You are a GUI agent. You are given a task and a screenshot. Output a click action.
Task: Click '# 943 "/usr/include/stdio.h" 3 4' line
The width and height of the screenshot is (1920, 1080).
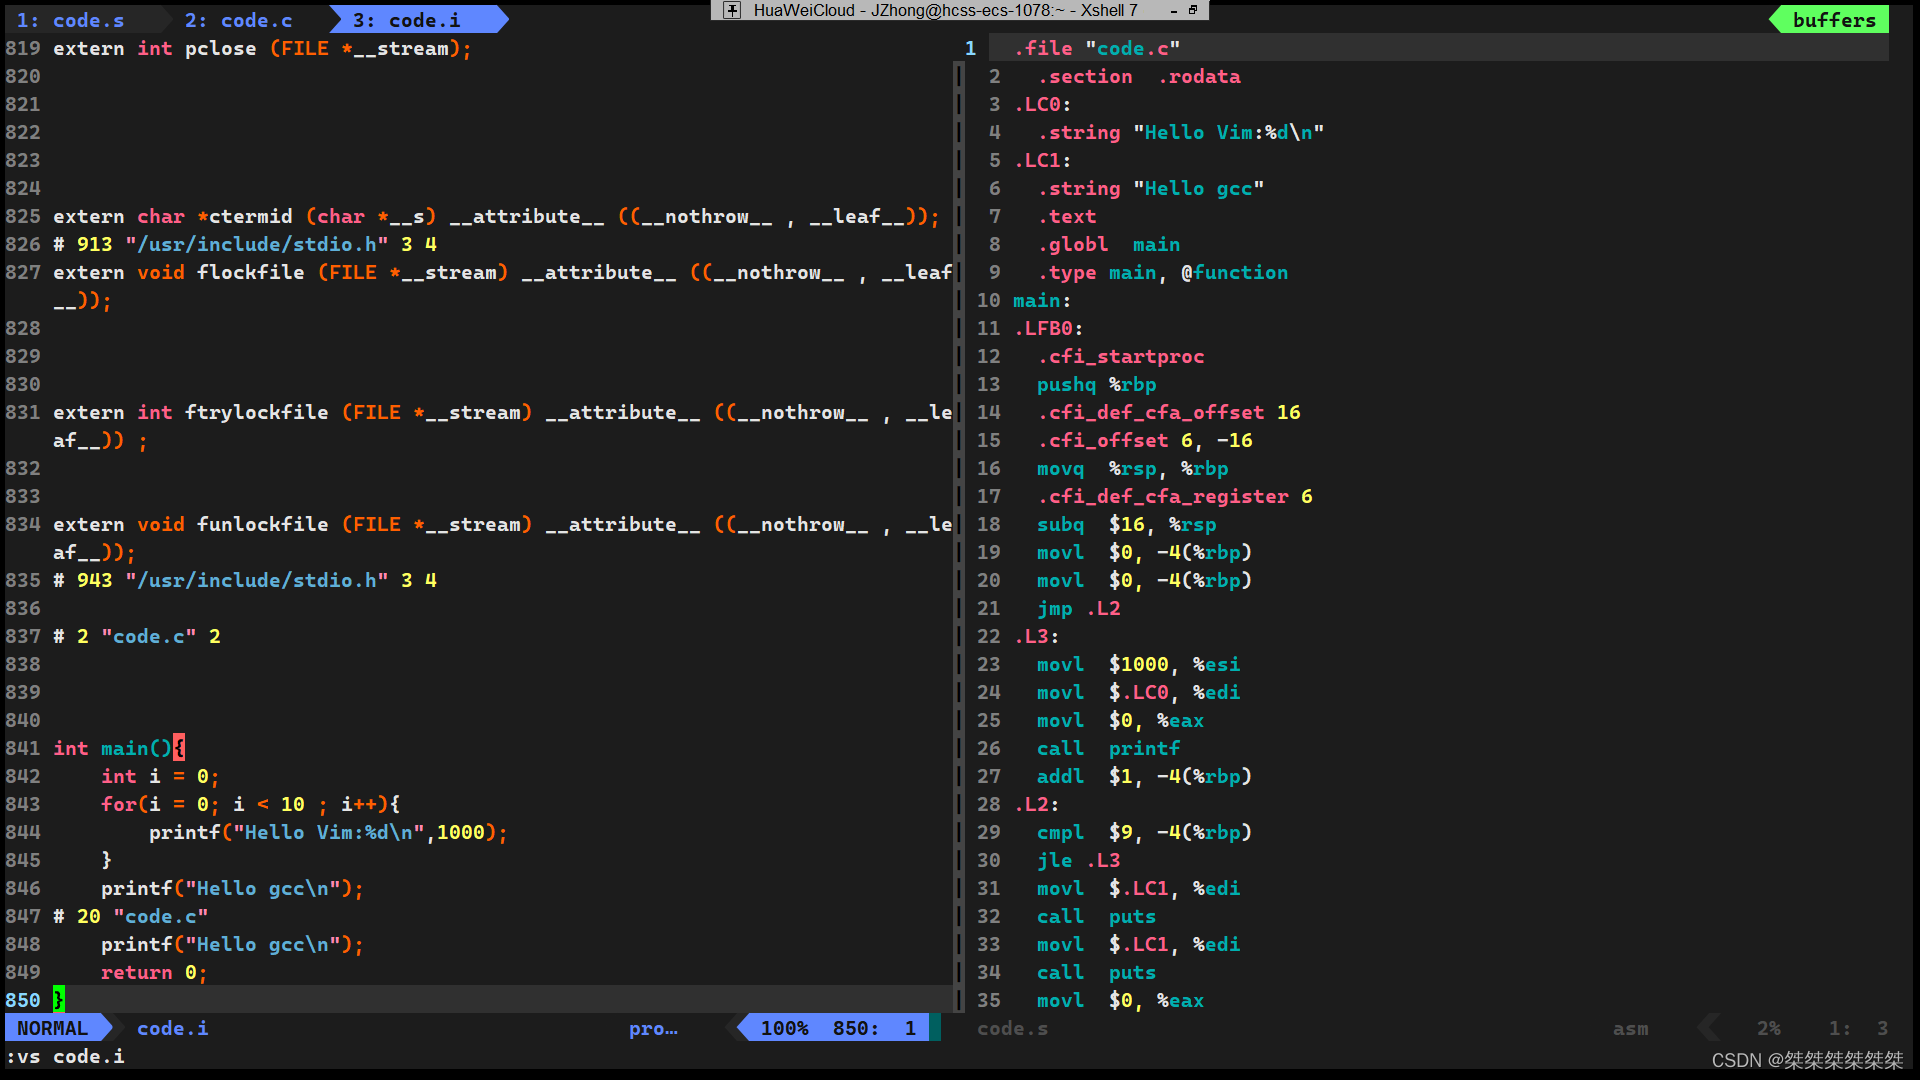(x=245, y=580)
